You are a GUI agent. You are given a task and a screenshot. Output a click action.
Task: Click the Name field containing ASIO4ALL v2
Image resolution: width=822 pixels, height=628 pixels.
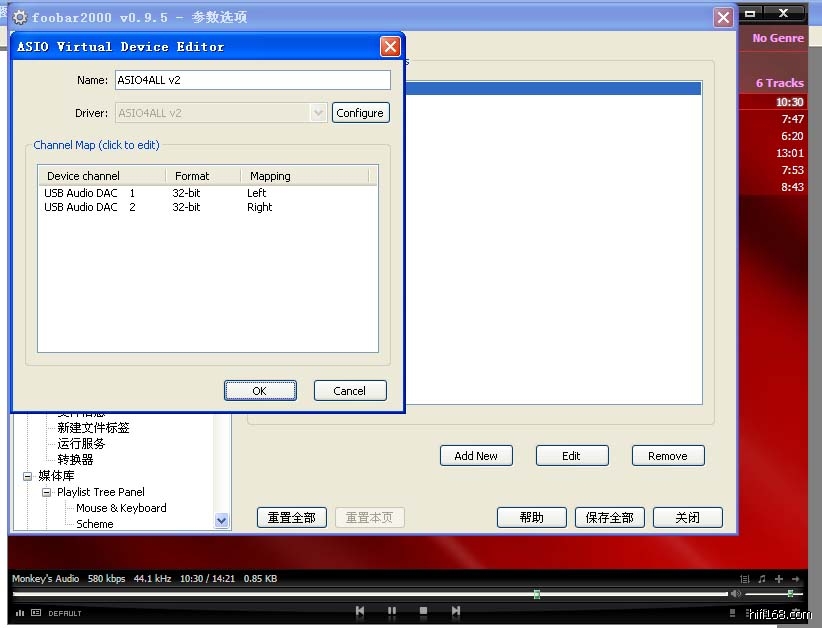pos(252,80)
